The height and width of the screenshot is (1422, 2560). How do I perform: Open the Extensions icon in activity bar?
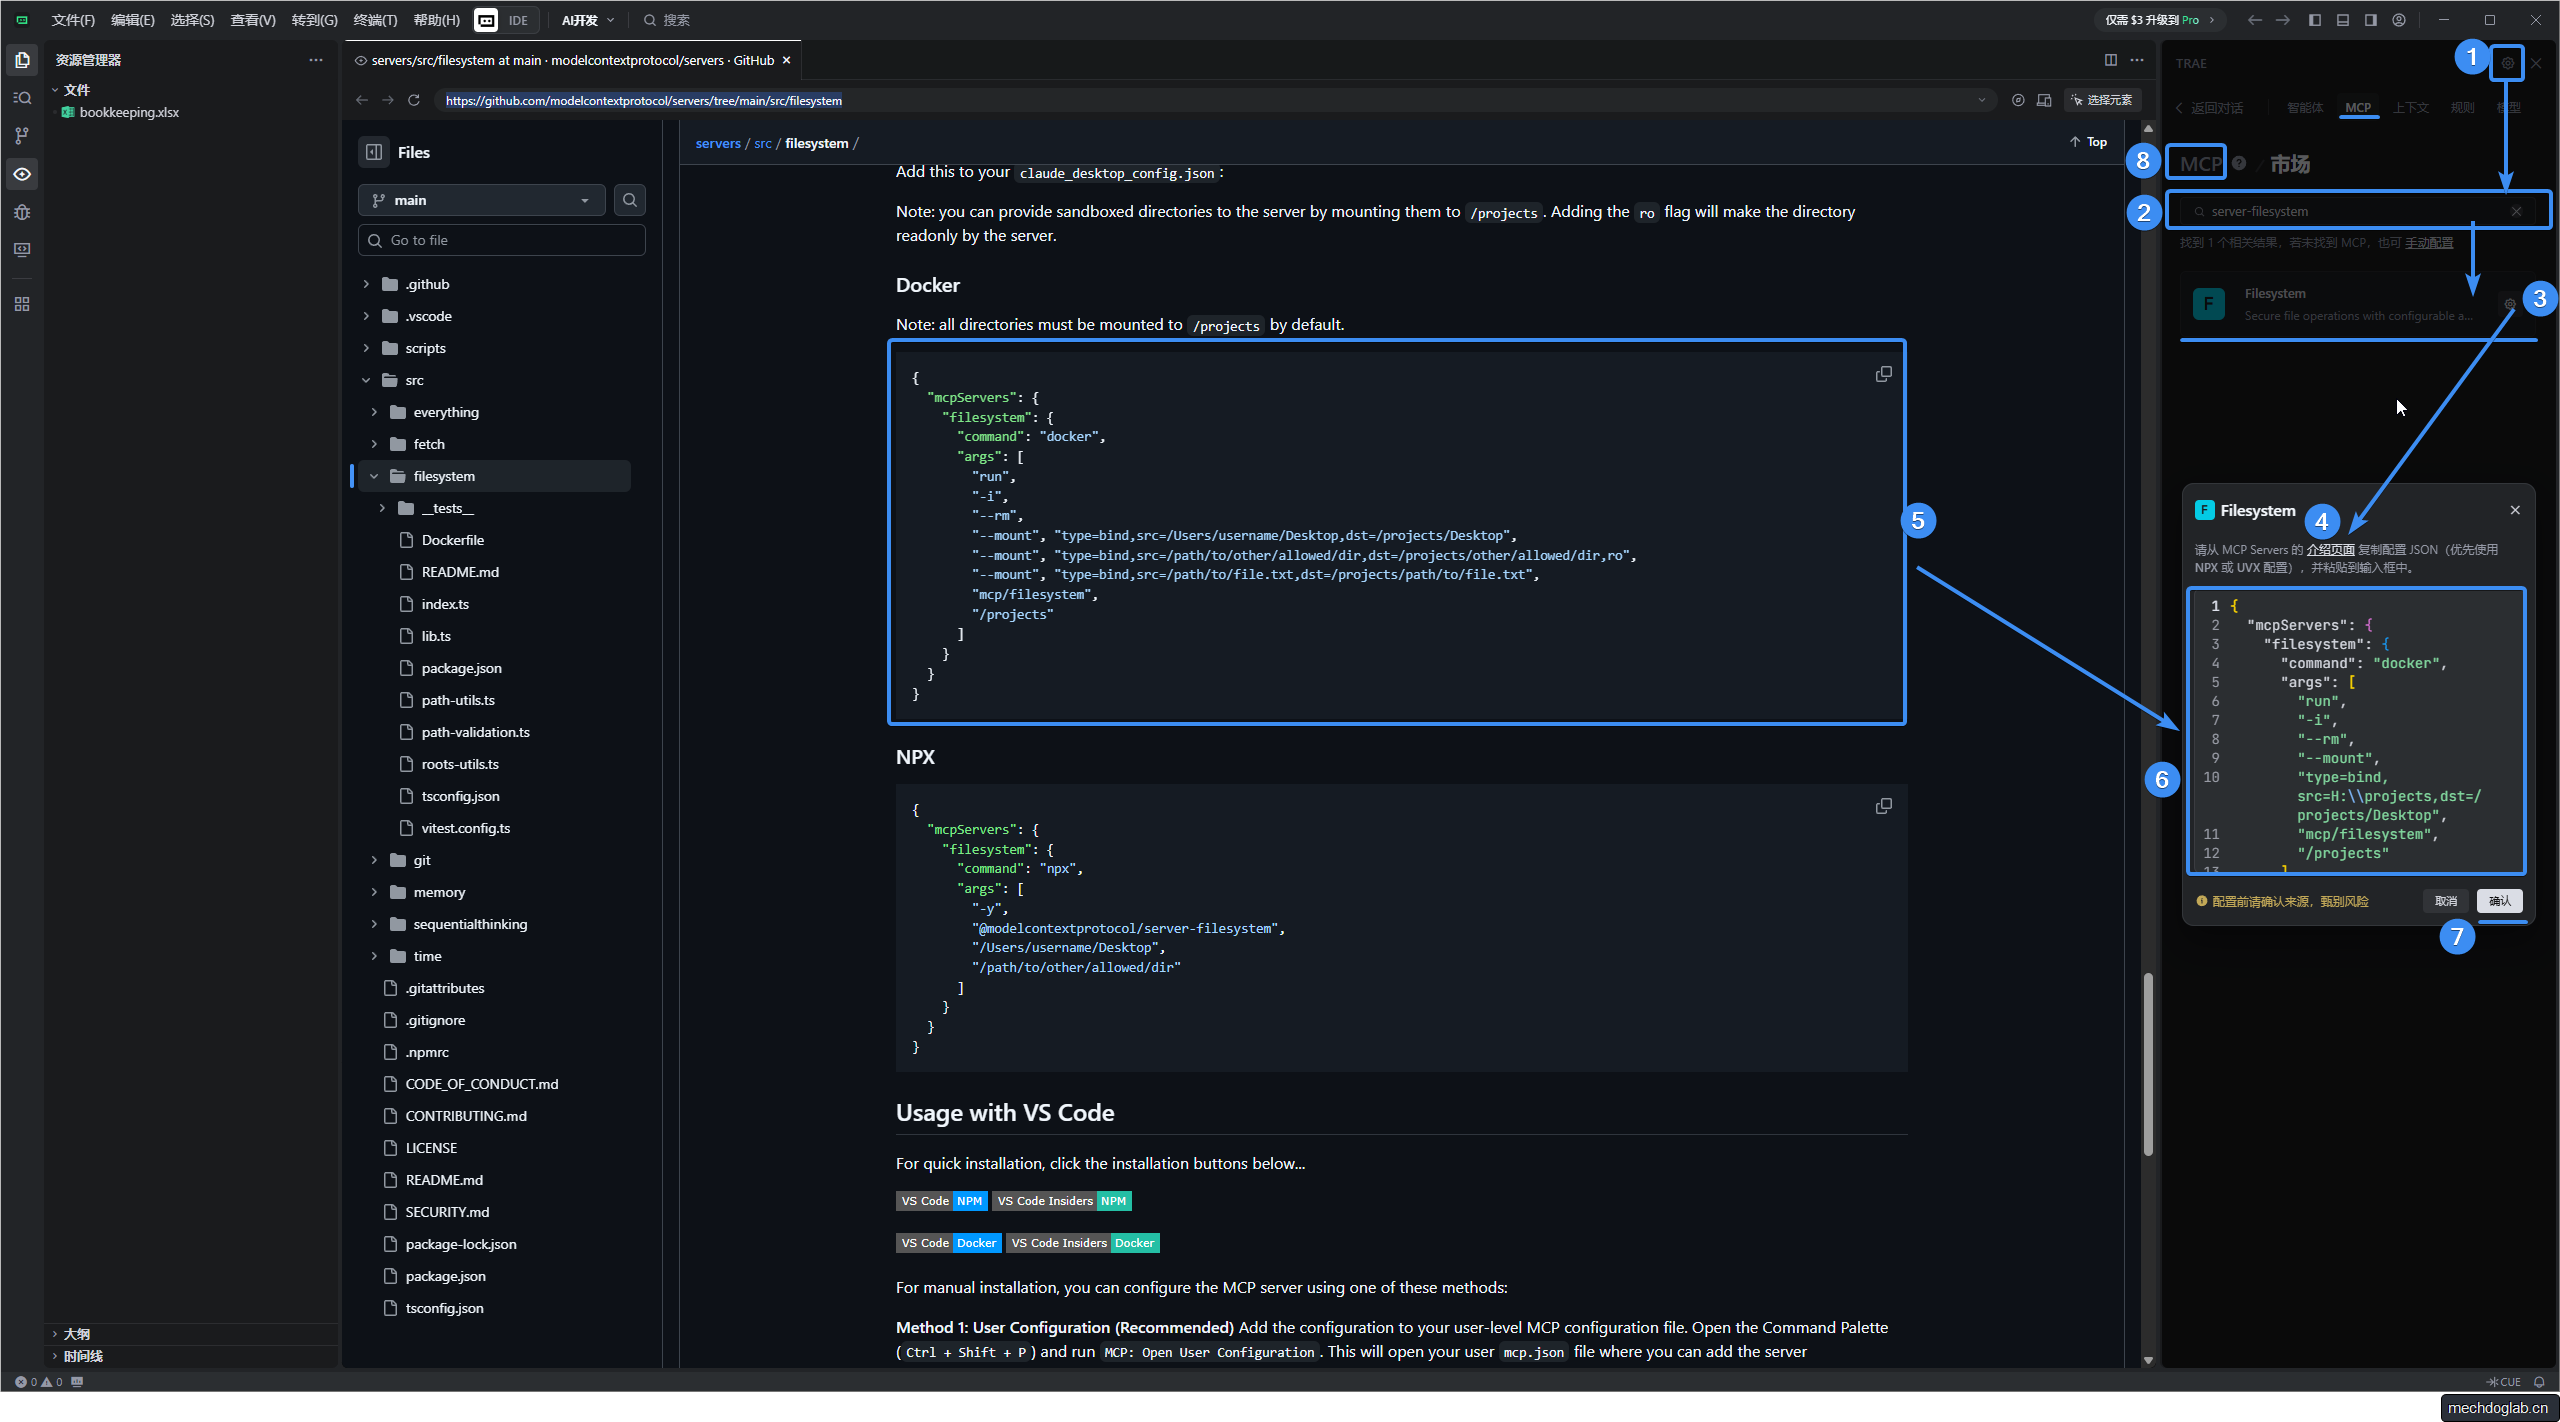[x=22, y=304]
